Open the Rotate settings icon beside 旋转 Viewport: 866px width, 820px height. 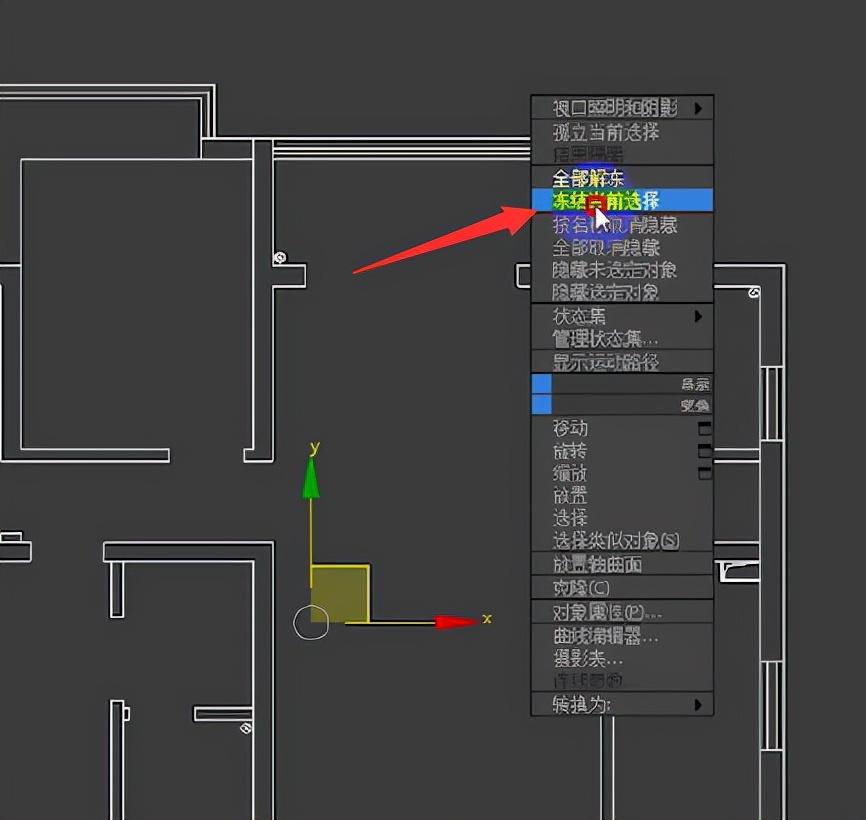pos(705,451)
